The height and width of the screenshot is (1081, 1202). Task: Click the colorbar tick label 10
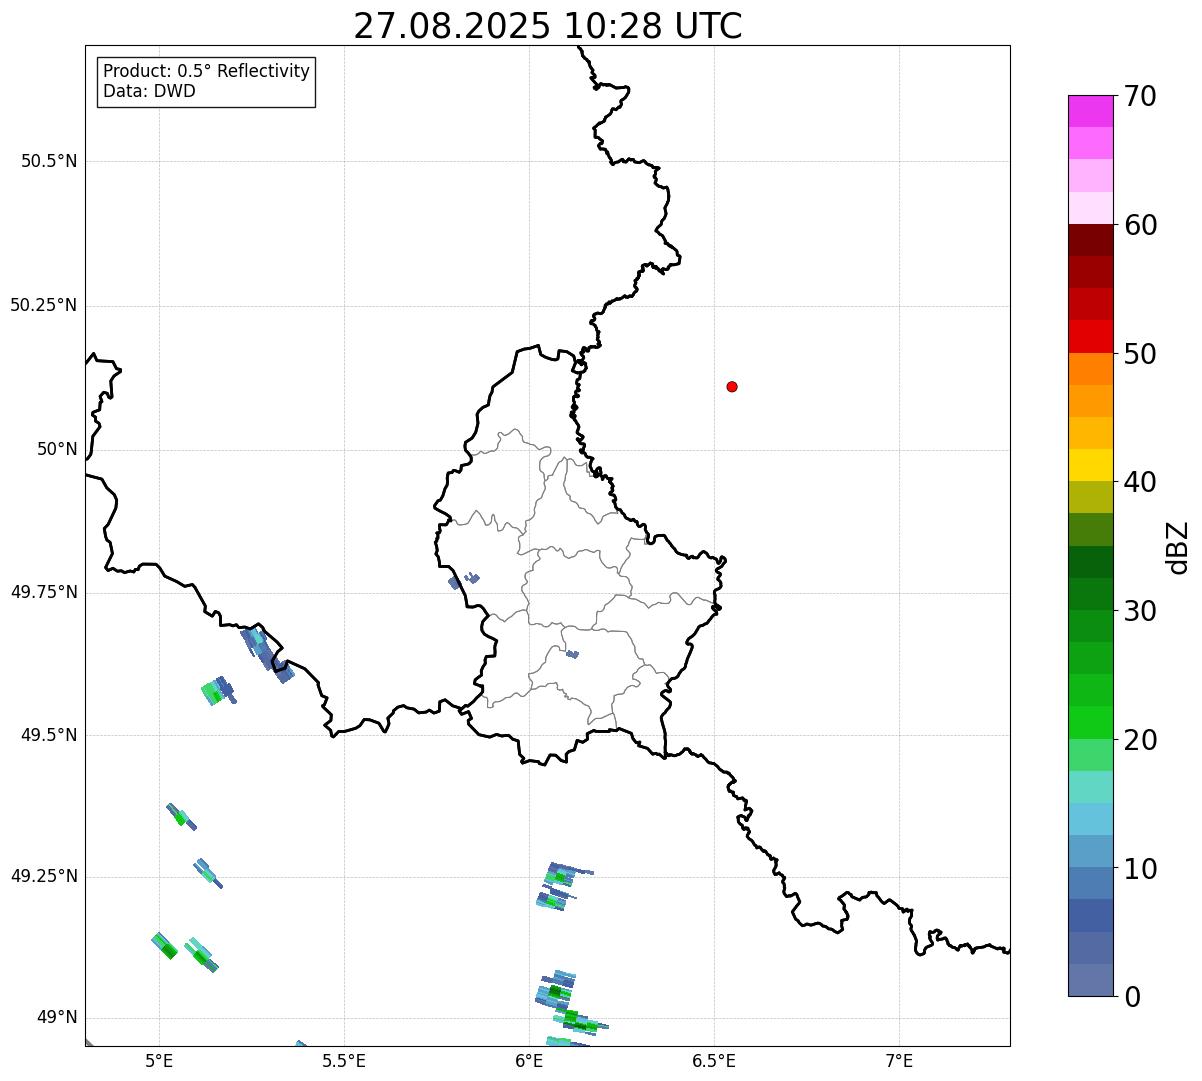(x=1140, y=869)
